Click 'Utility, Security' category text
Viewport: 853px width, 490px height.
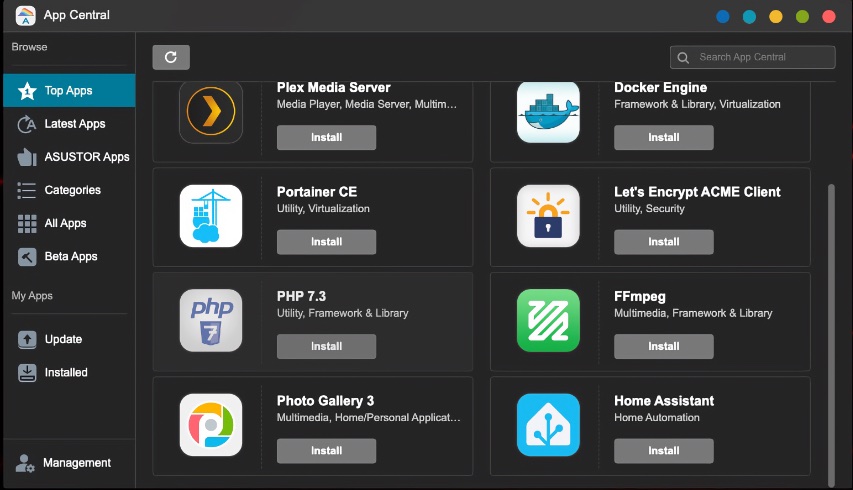click(x=649, y=209)
